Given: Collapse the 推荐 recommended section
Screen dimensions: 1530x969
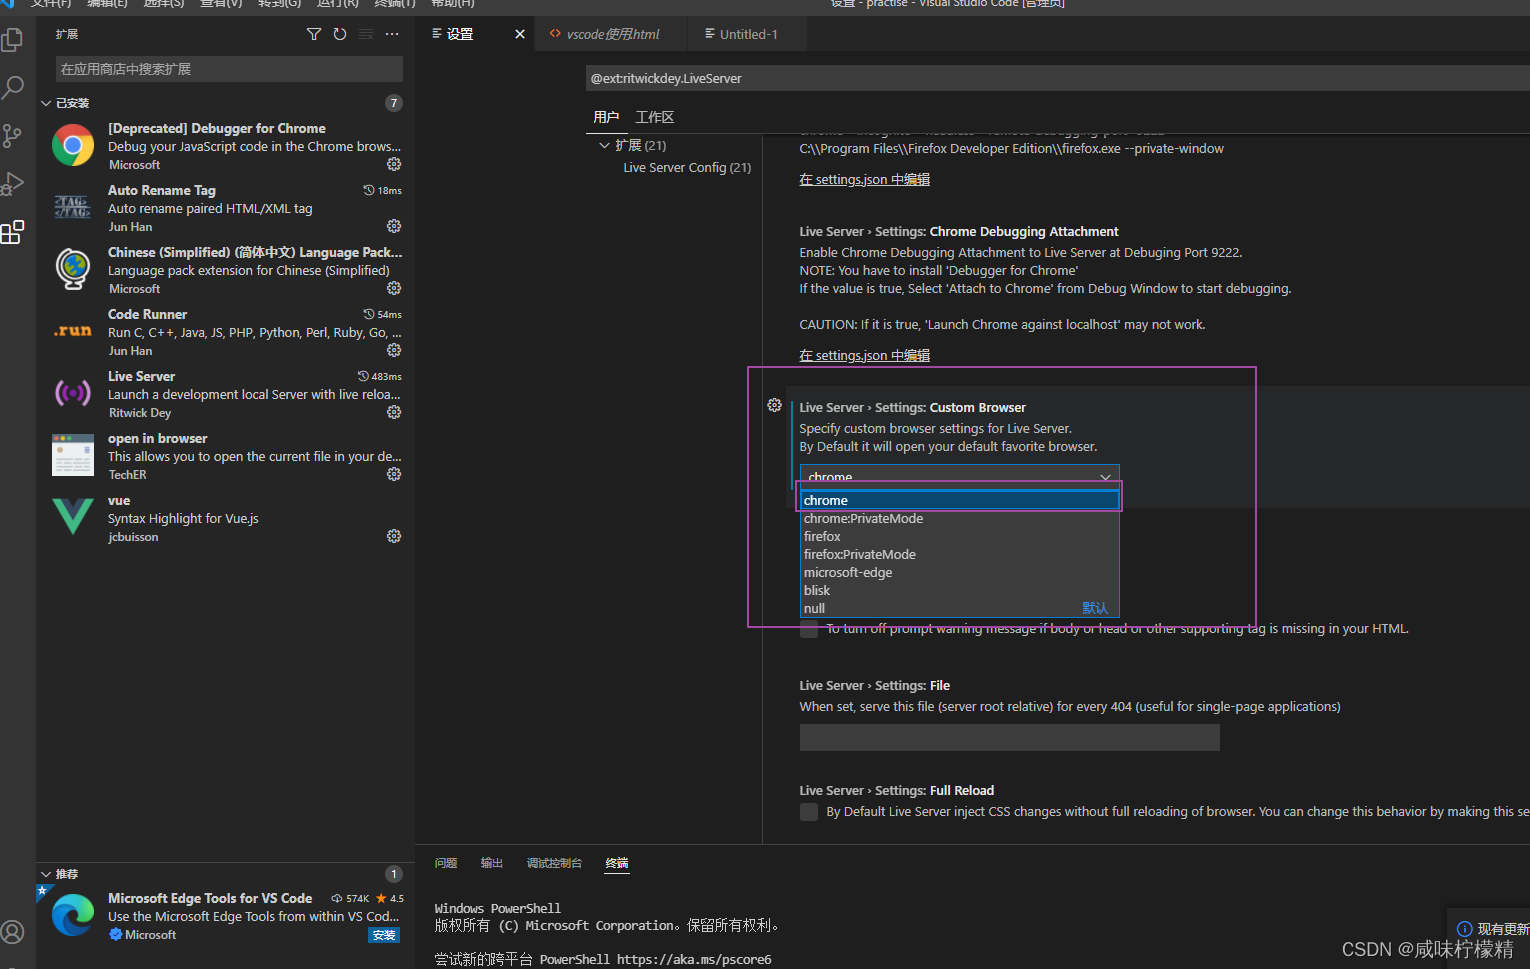Looking at the screenshot, I should pyautogui.click(x=46, y=874).
